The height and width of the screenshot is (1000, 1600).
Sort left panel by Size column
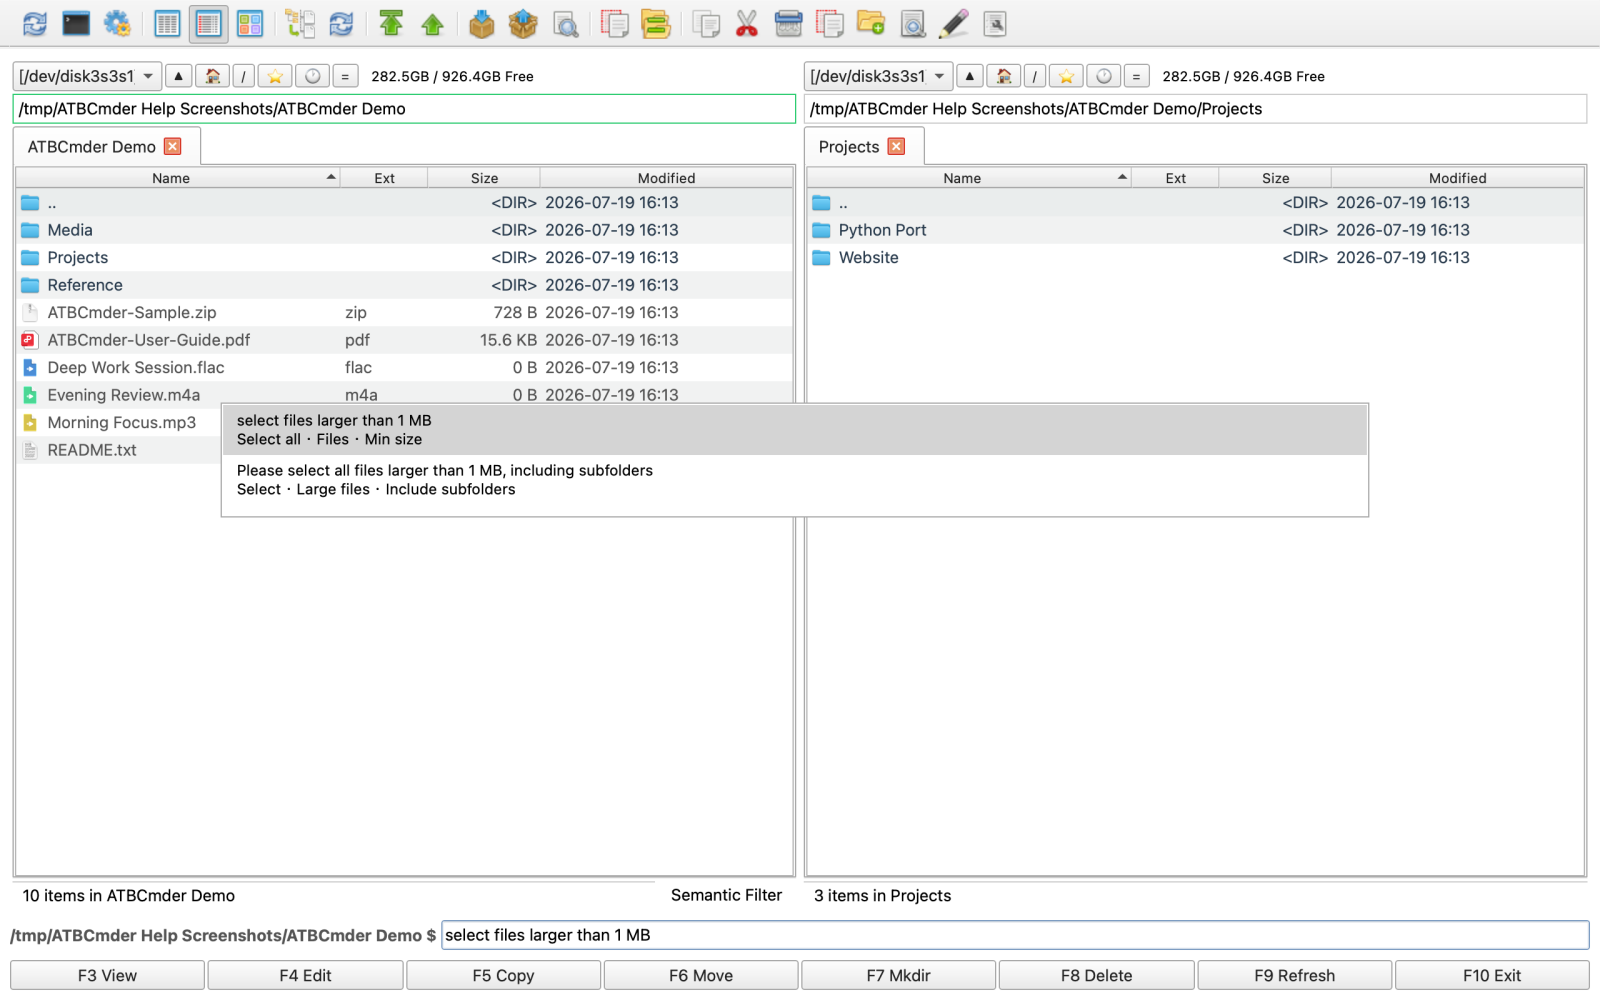(484, 178)
